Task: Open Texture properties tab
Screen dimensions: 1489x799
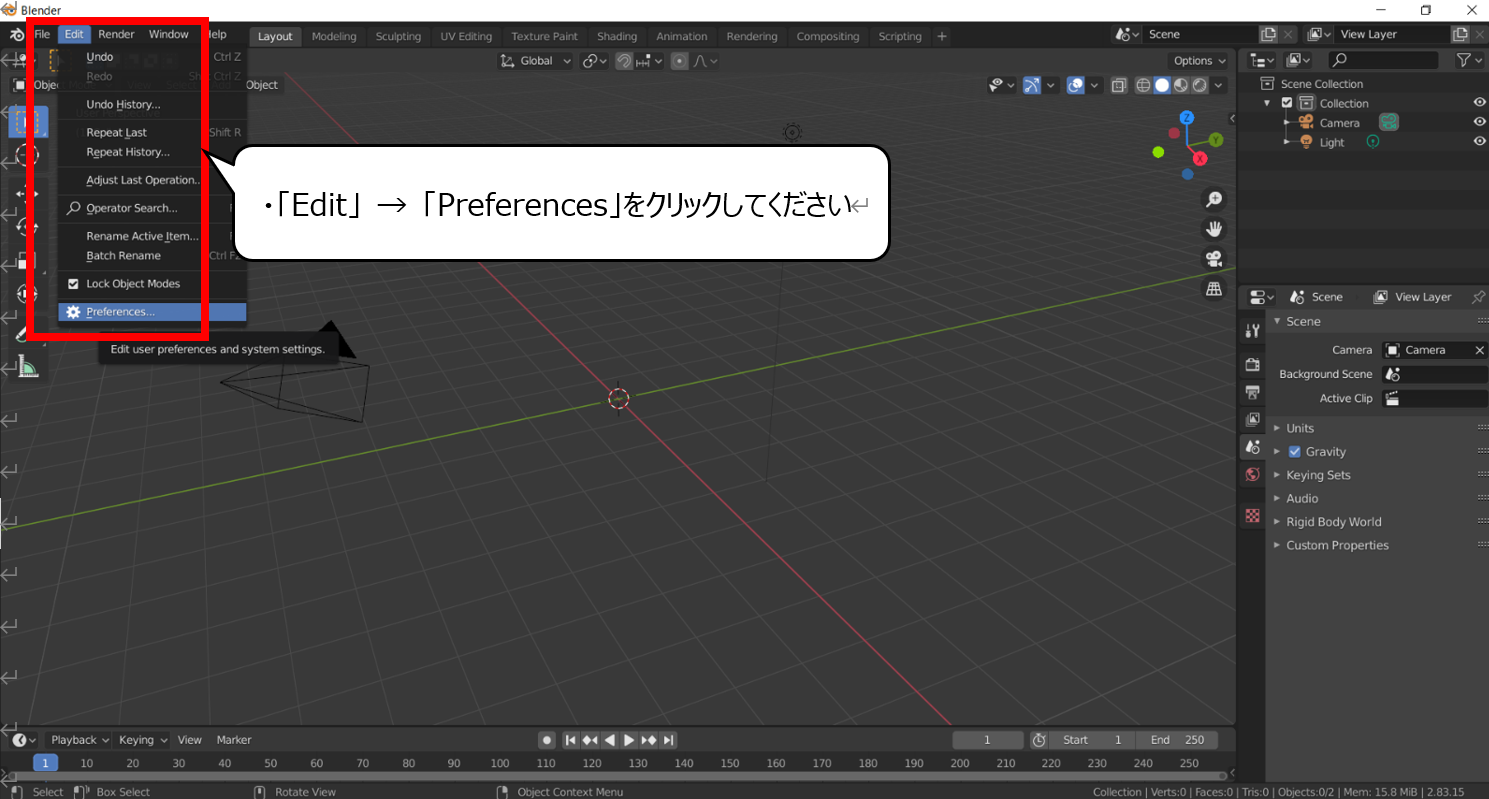Action: [x=1252, y=516]
